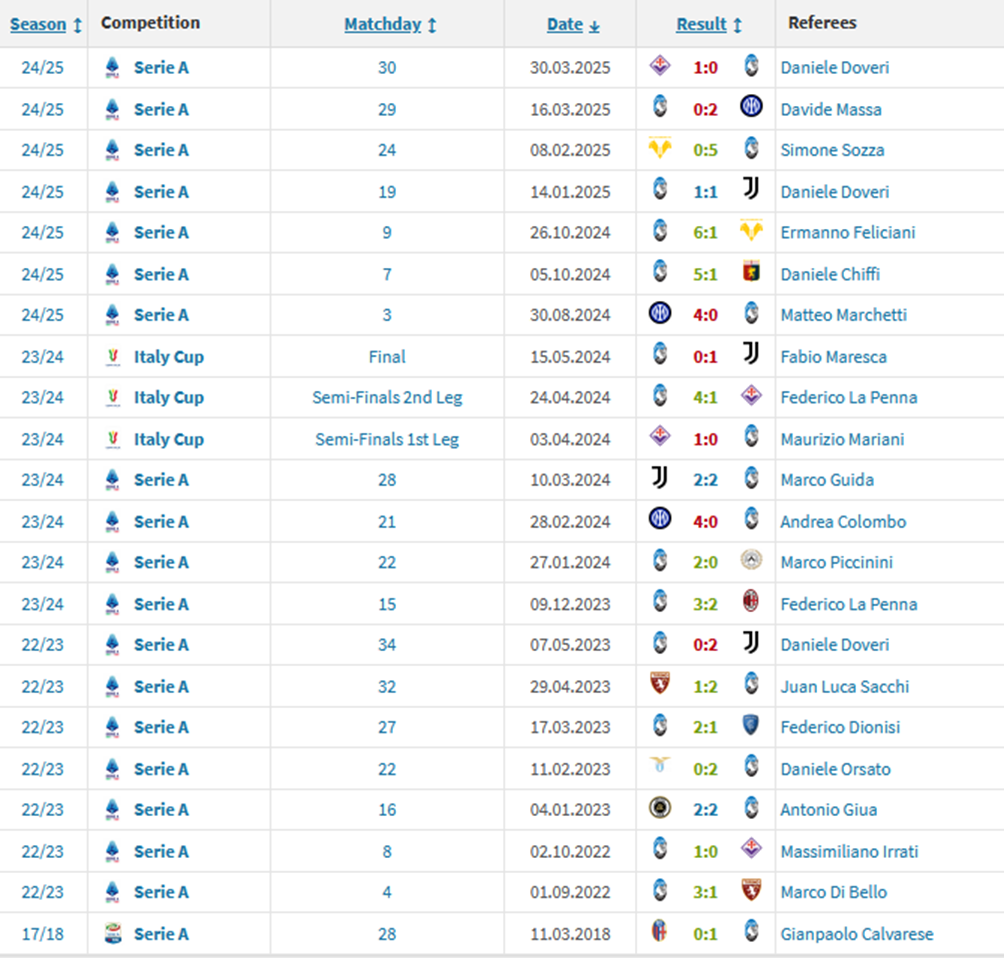Click the Inter crest in the 16.03.2025 match

tap(751, 108)
